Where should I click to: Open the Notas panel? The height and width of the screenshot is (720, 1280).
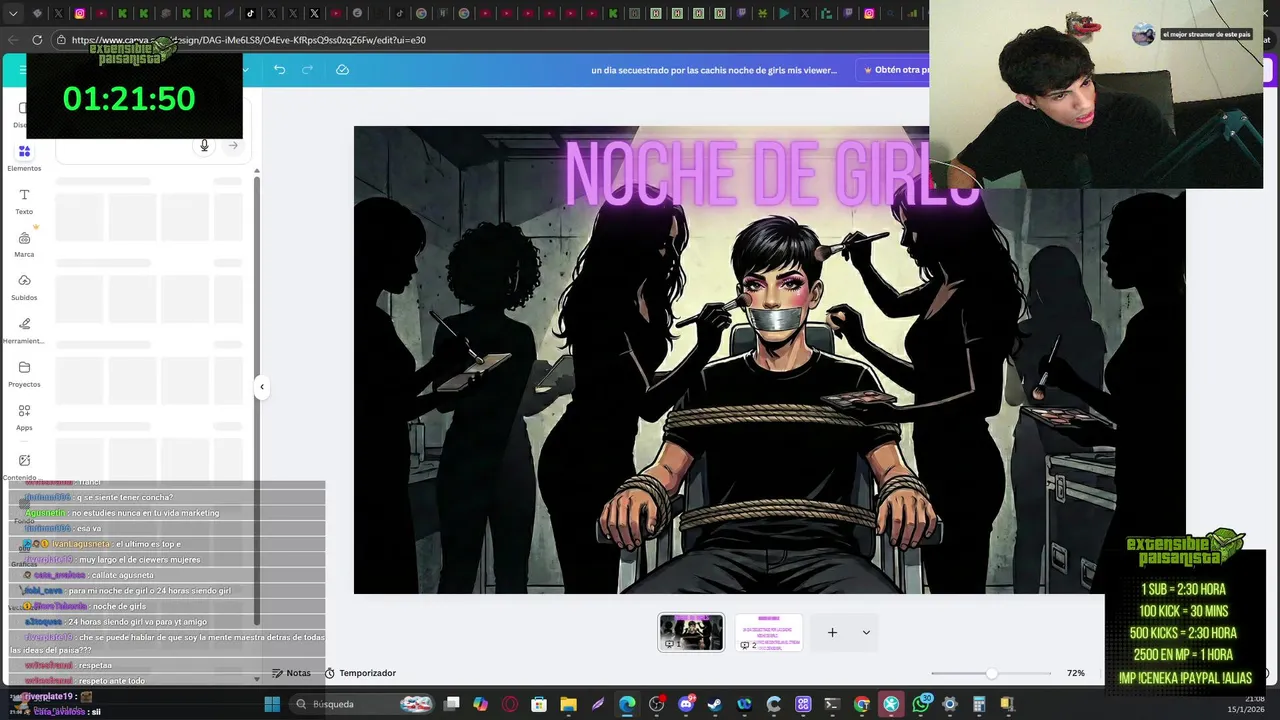(291, 673)
